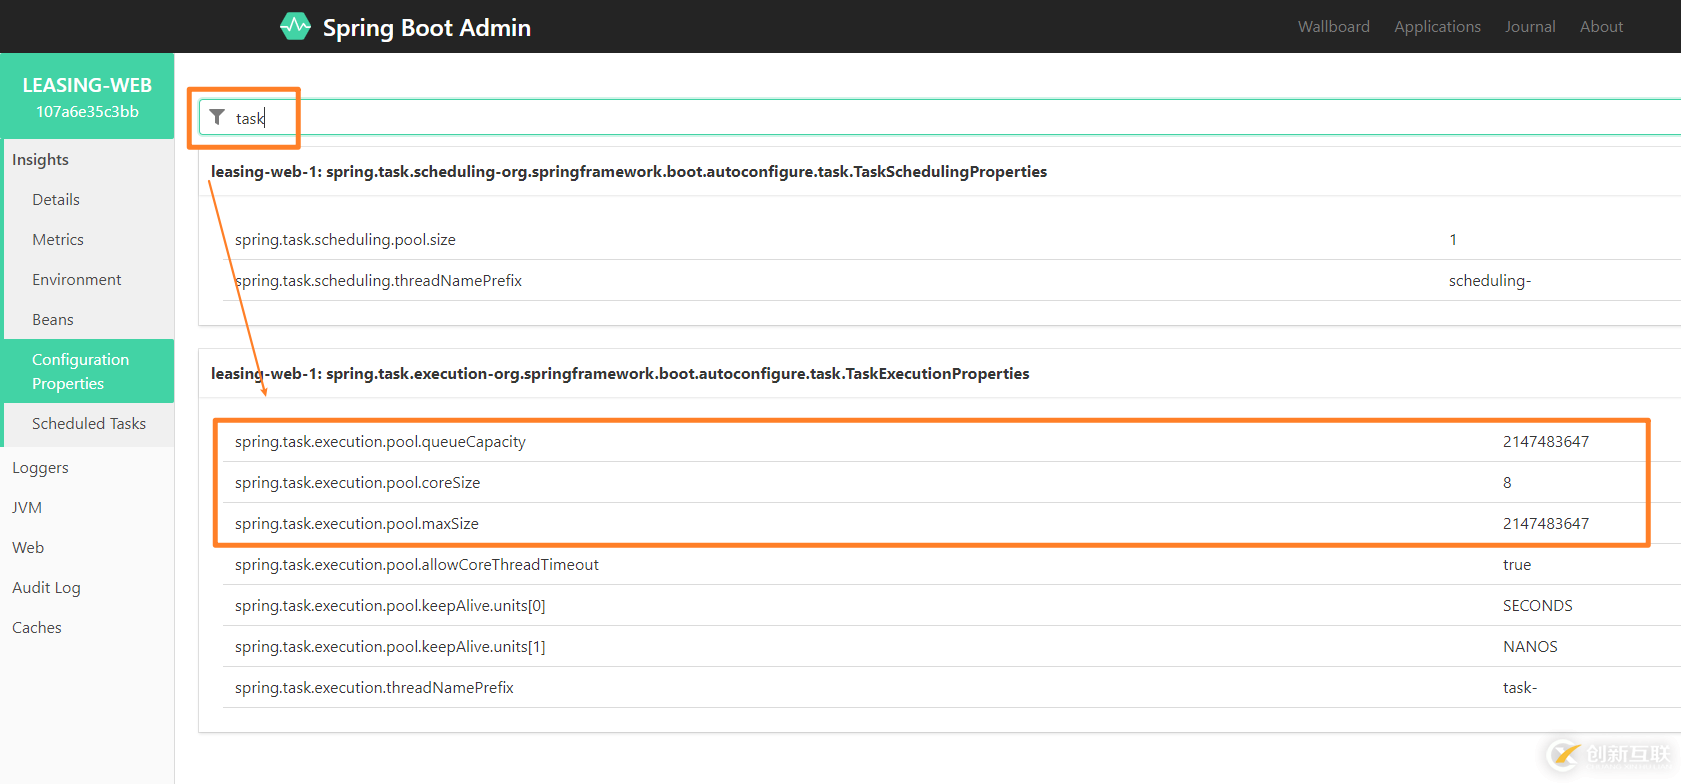Select Environment in the sidebar
The width and height of the screenshot is (1681, 784).
77,280
